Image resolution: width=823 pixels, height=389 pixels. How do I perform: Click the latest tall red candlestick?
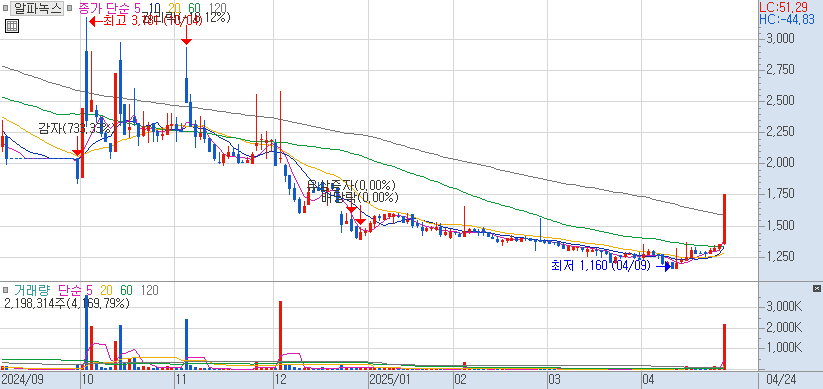(x=724, y=219)
